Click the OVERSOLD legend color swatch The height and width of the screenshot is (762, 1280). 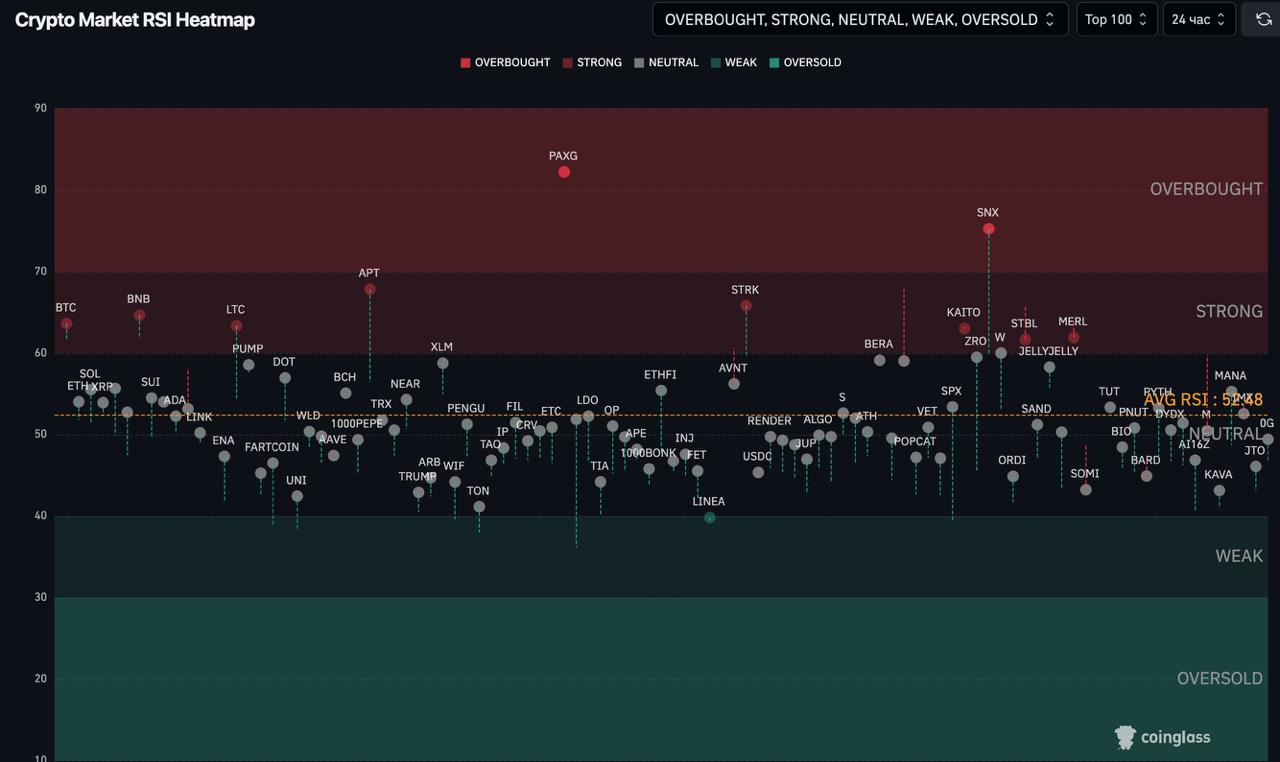coord(774,62)
